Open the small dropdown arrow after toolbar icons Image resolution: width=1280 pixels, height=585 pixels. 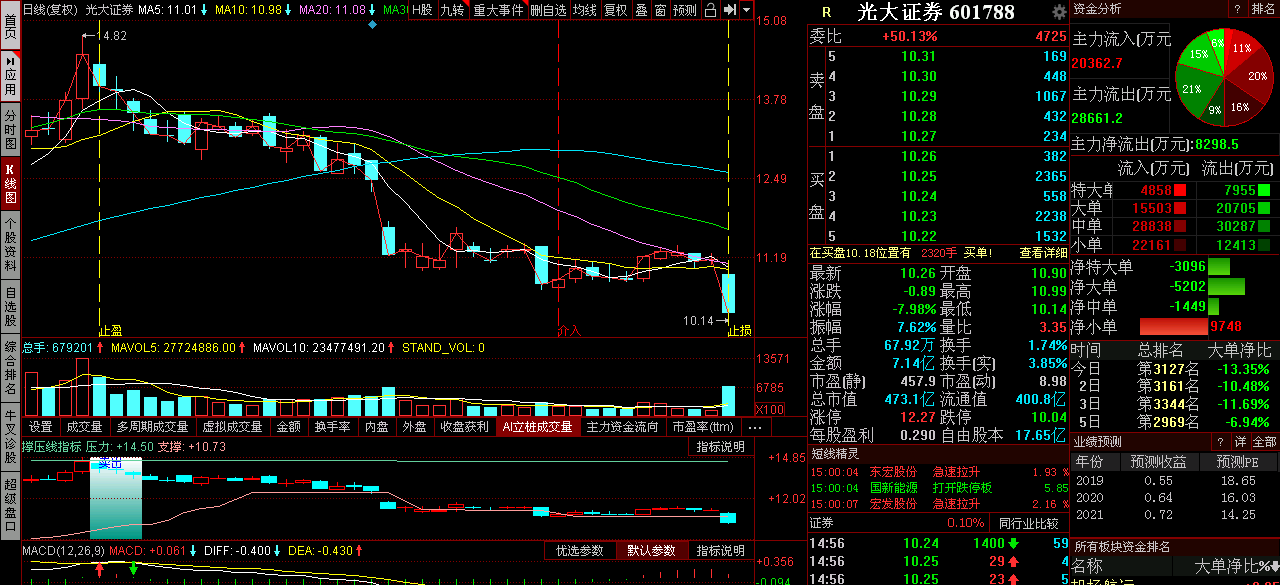click(x=746, y=10)
